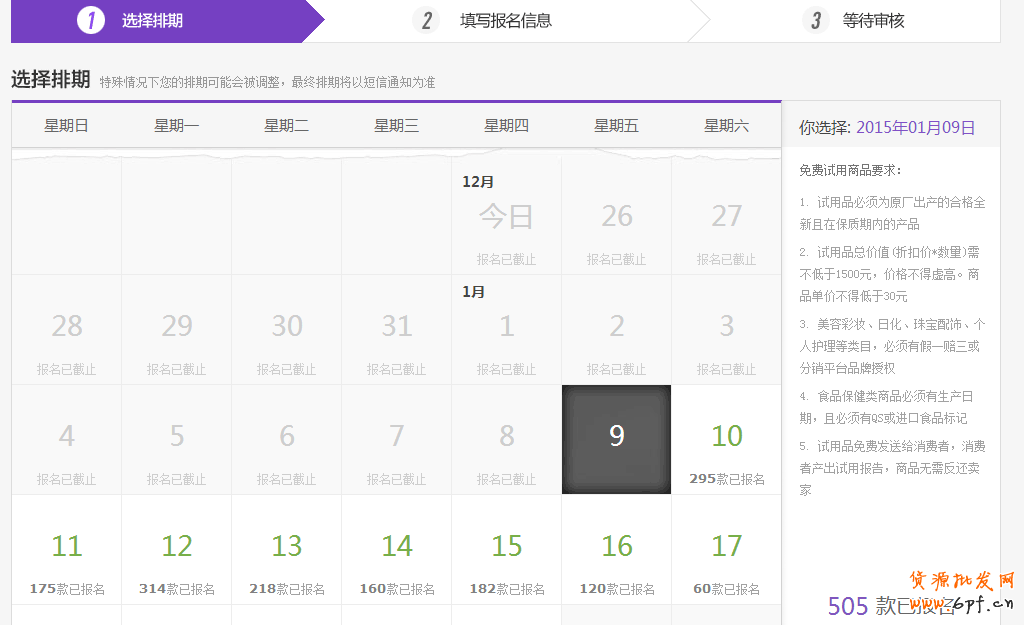Click the selected date 2015年01月09日 text
This screenshot has height=625, width=1024.
pyautogui.click(x=915, y=128)
